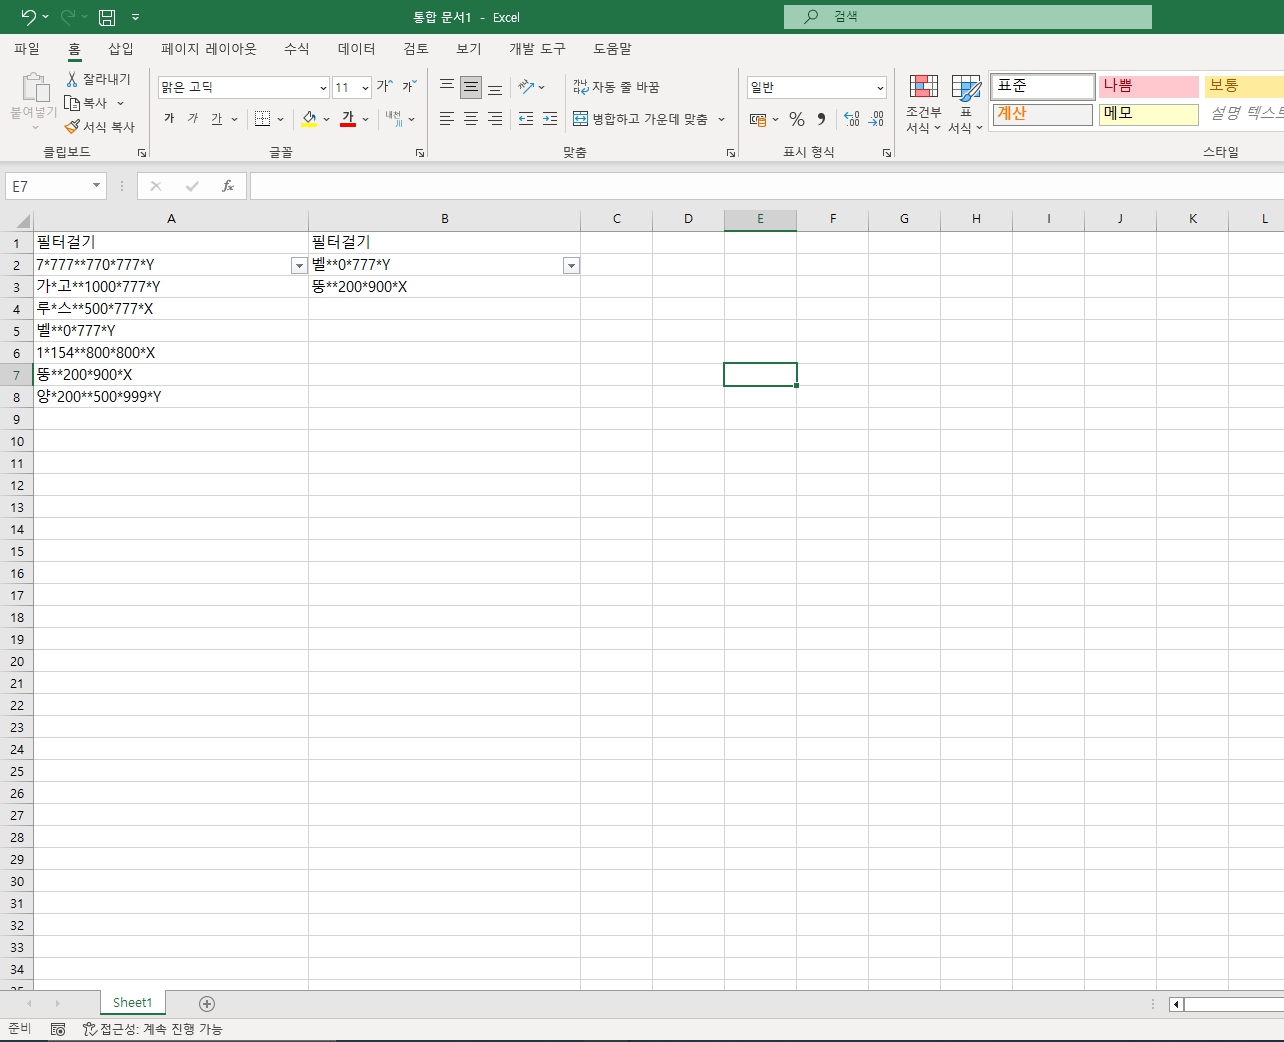
Task: Toggle 자동 줄 바꿈 wrap text
Action: pyautogui.click(x=616, y=87)
